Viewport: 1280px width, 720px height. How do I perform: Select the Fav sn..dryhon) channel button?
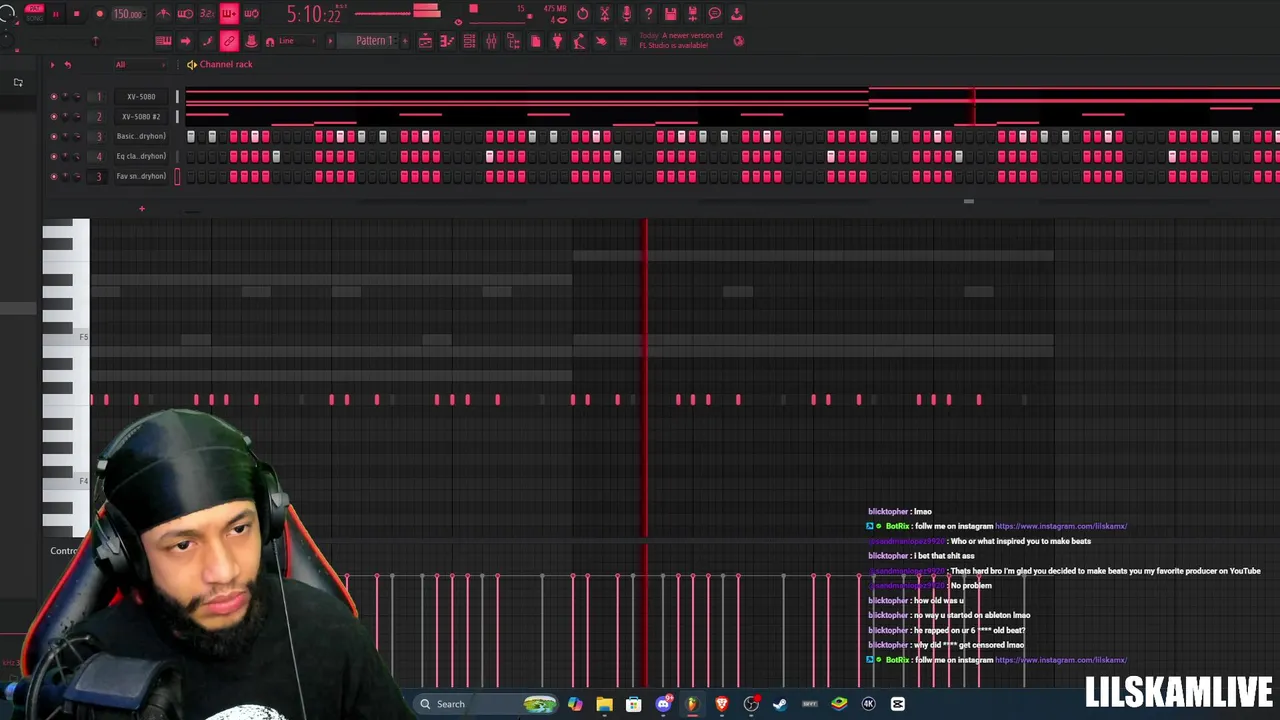(140, 177)
